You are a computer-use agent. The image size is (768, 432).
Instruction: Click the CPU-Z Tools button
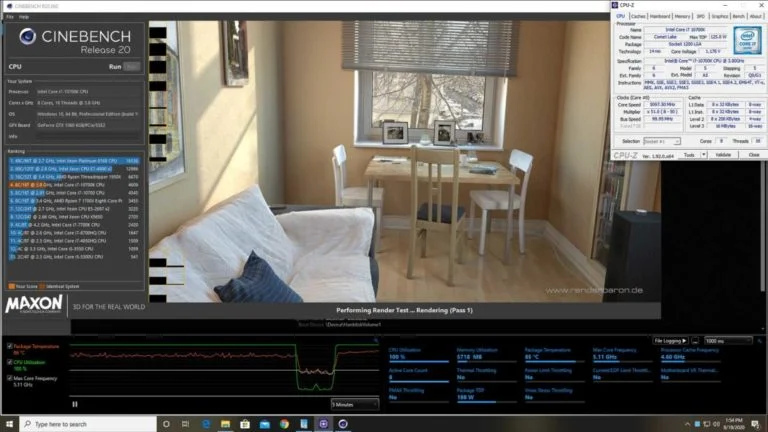(x=689, y=155)
